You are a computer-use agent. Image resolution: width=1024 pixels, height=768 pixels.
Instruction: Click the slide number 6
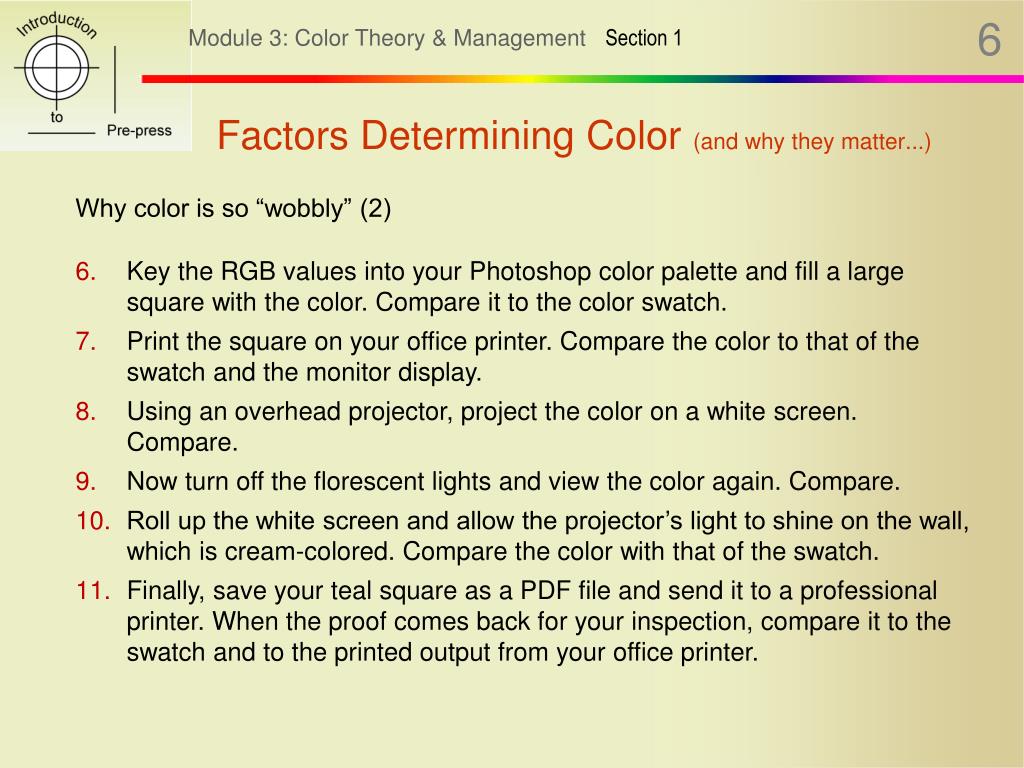point(989,40)
